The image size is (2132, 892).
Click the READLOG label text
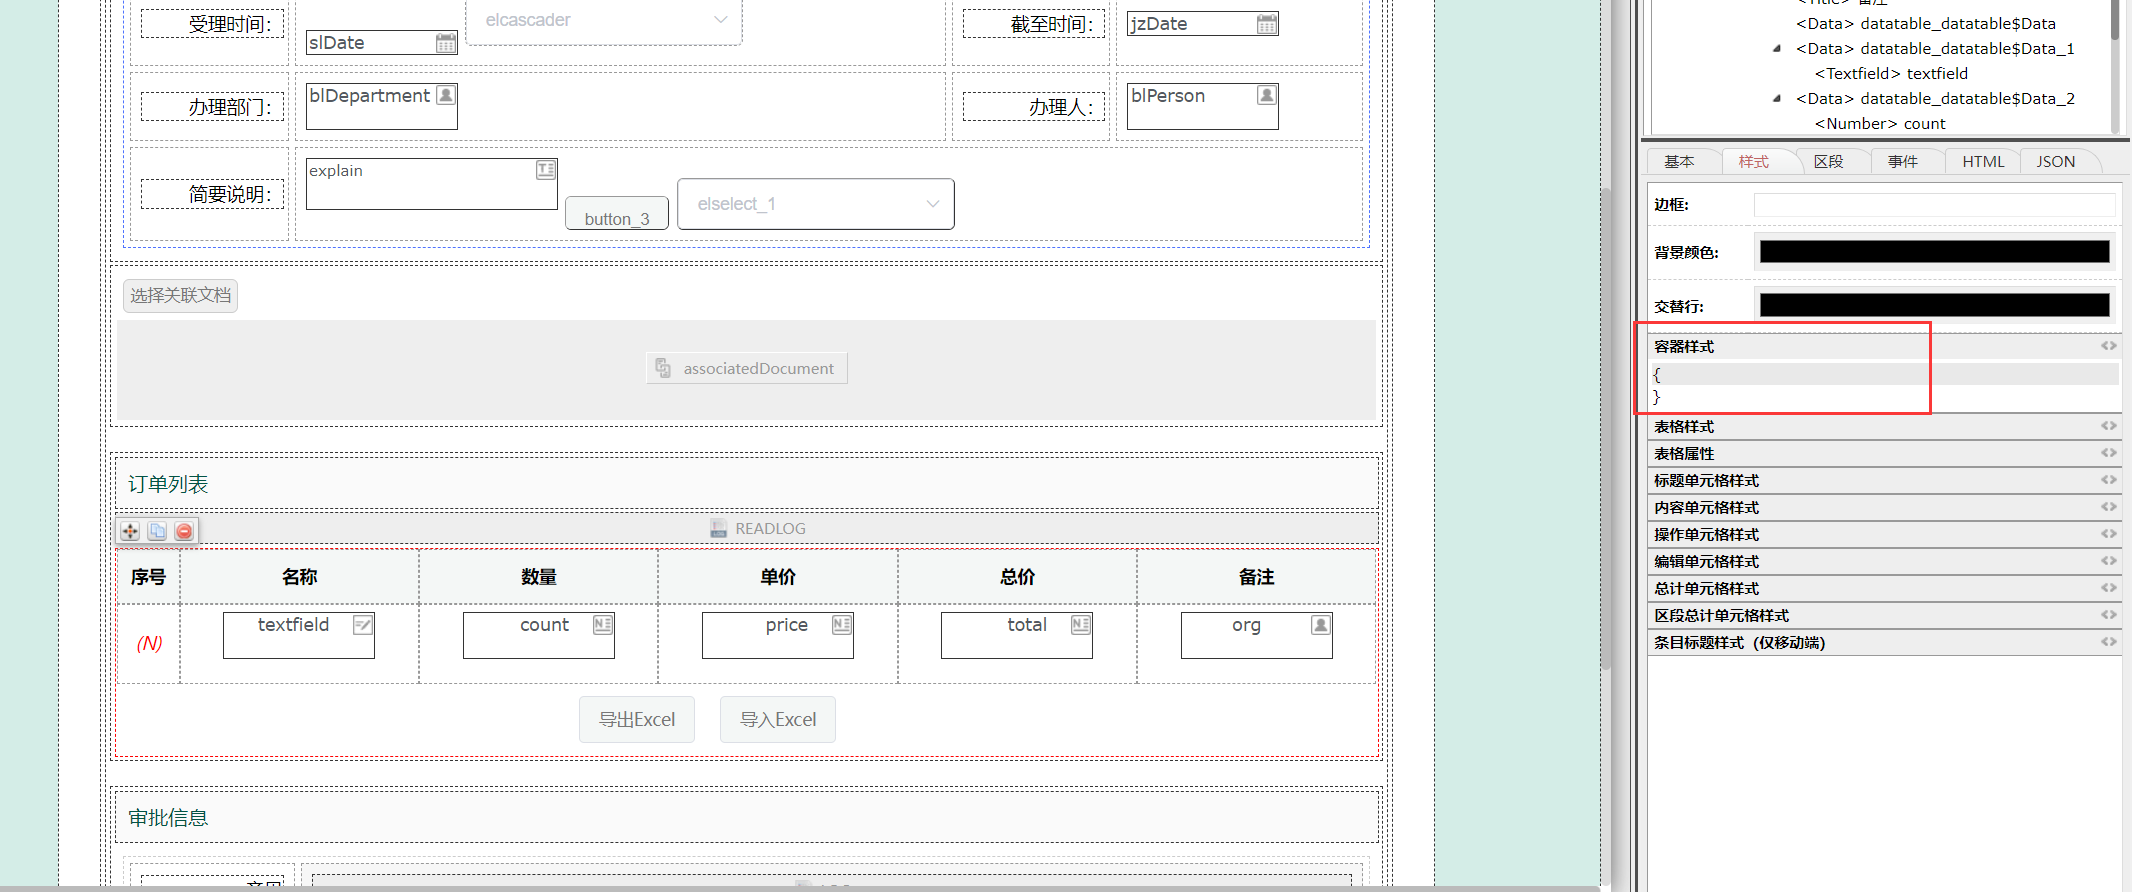tap(770, 529)
